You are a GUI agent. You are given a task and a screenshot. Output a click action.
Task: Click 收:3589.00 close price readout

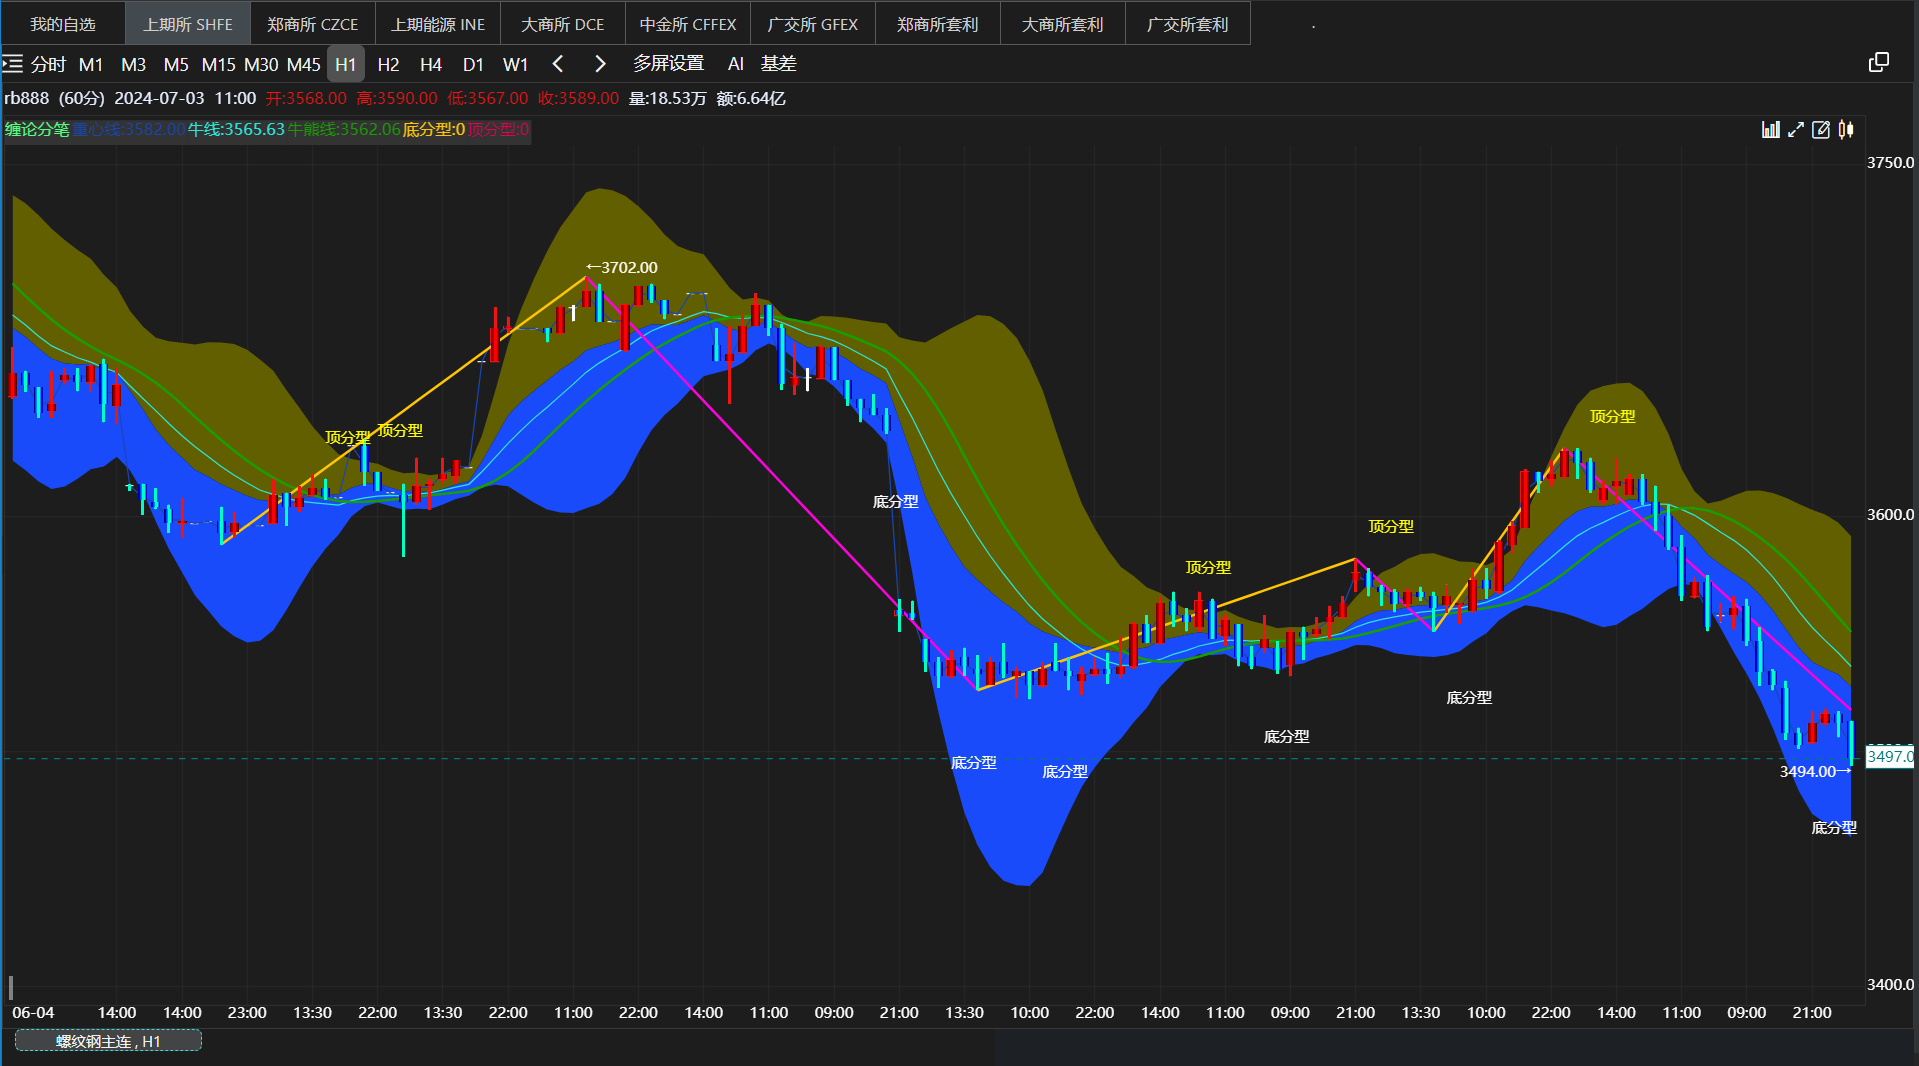click(578, 98)
